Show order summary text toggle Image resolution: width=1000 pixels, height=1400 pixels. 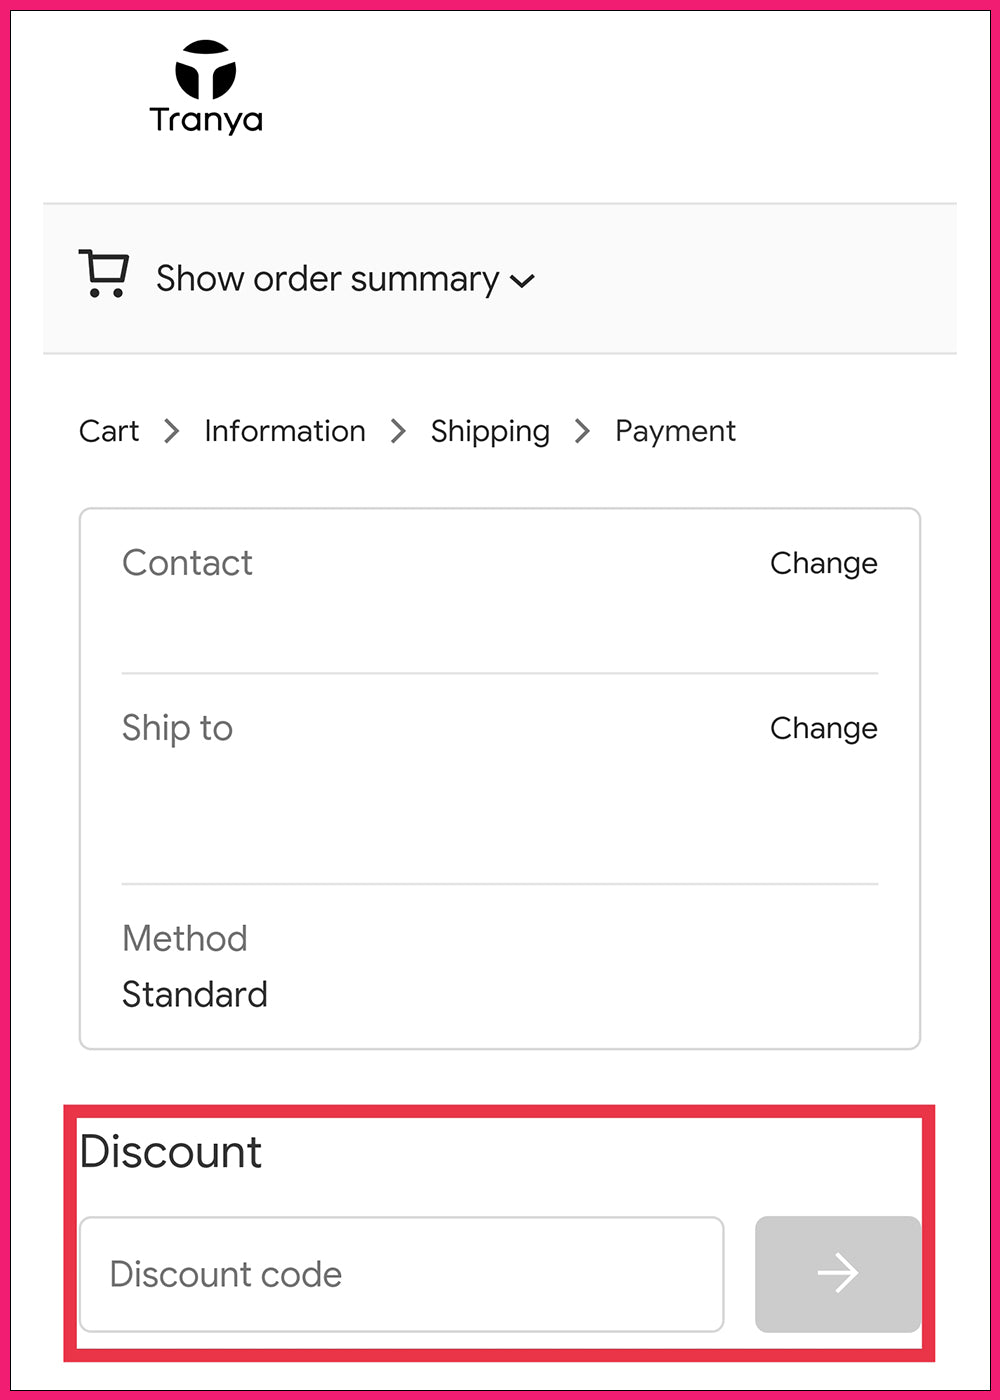click(327, 278)
